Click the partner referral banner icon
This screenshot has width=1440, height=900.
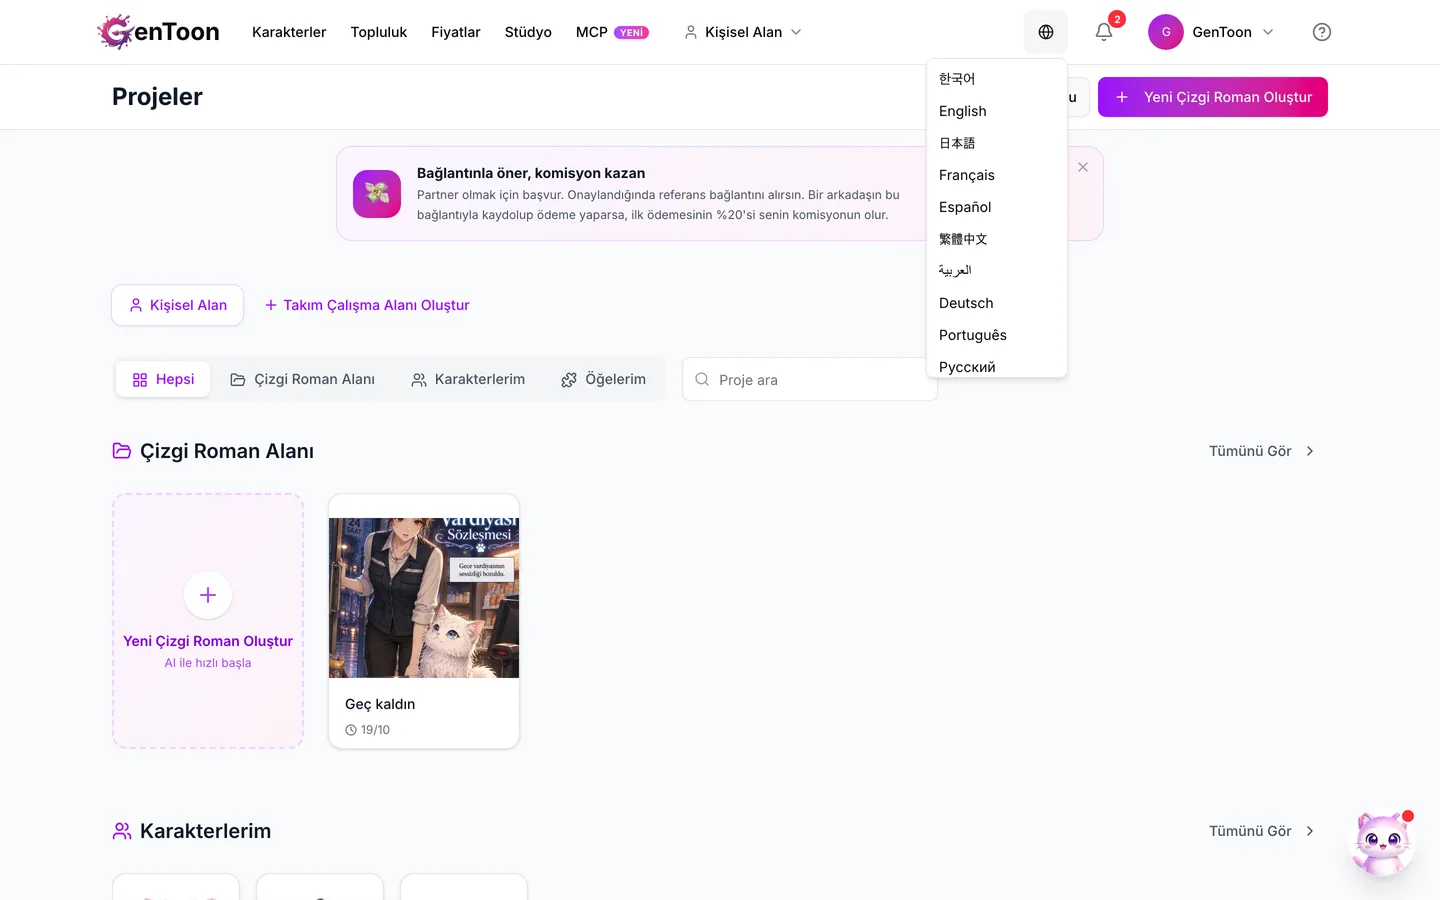pos(377,193)
